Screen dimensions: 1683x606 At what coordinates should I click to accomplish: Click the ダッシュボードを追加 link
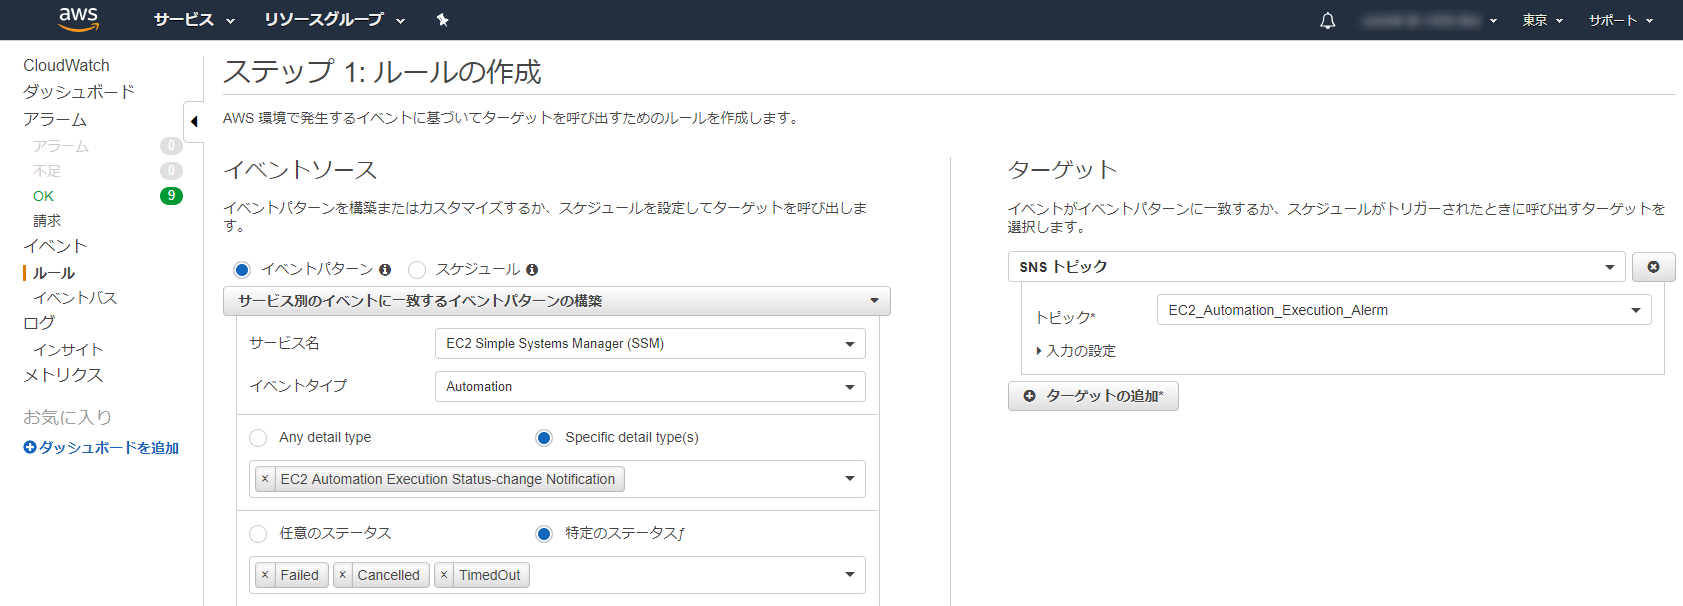[101, 448]
